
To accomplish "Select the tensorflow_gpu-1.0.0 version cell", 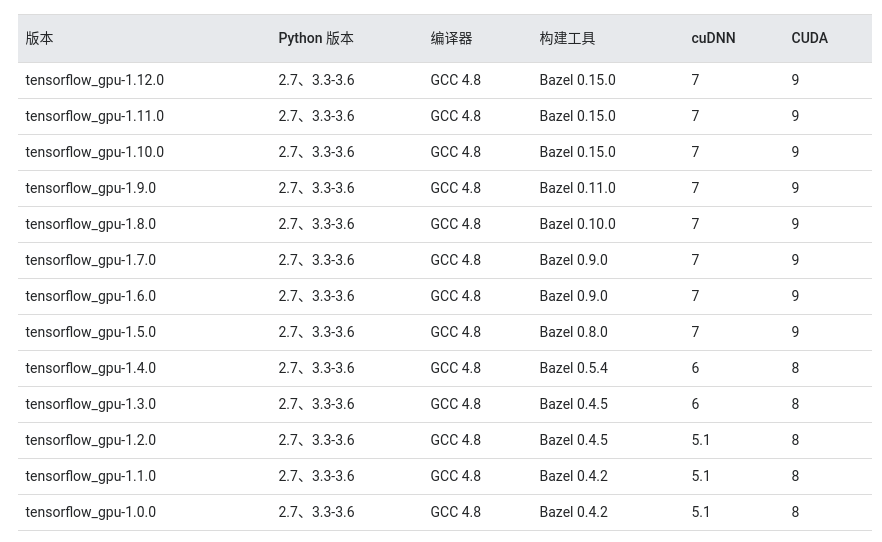I will pyautogui.click(x=91, y=512).
